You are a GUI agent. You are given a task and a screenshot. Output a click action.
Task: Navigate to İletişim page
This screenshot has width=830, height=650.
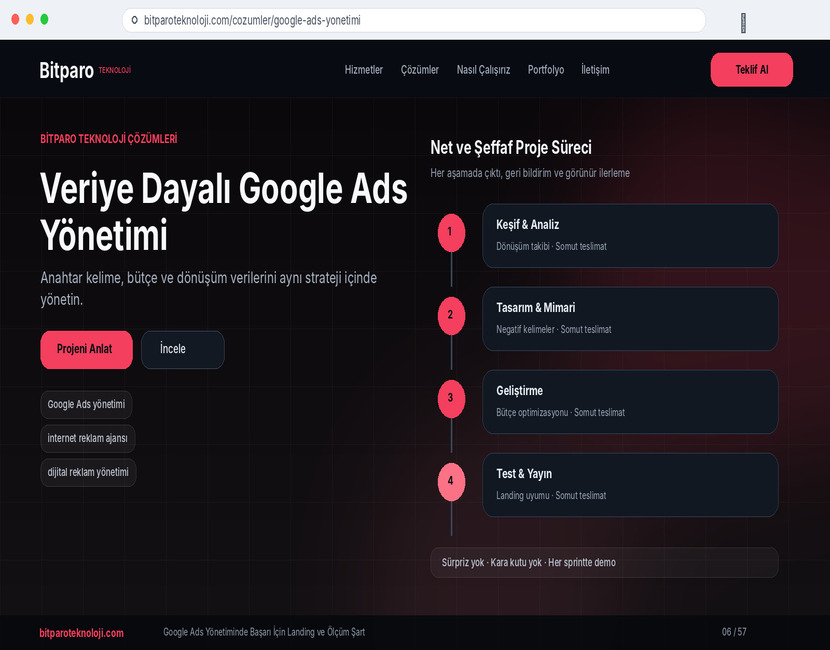pyautogui.click(x=595, y=70)
